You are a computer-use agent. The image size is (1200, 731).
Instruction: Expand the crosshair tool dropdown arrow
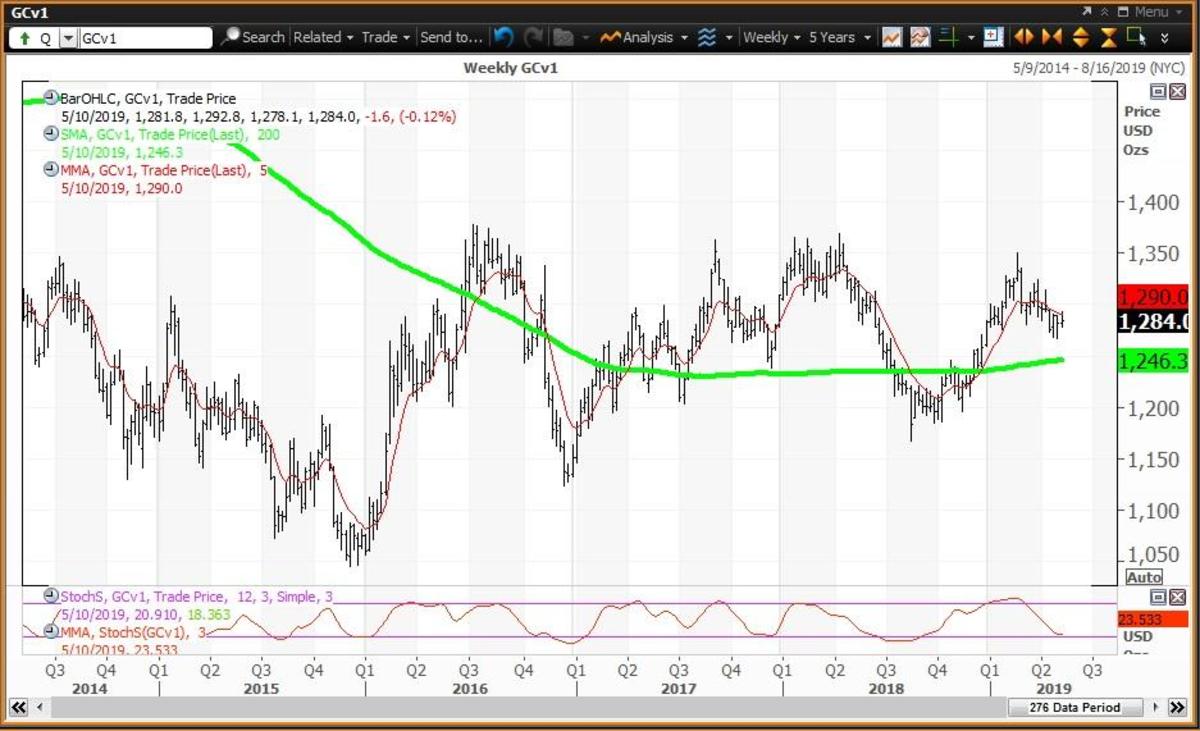(971, 38)
